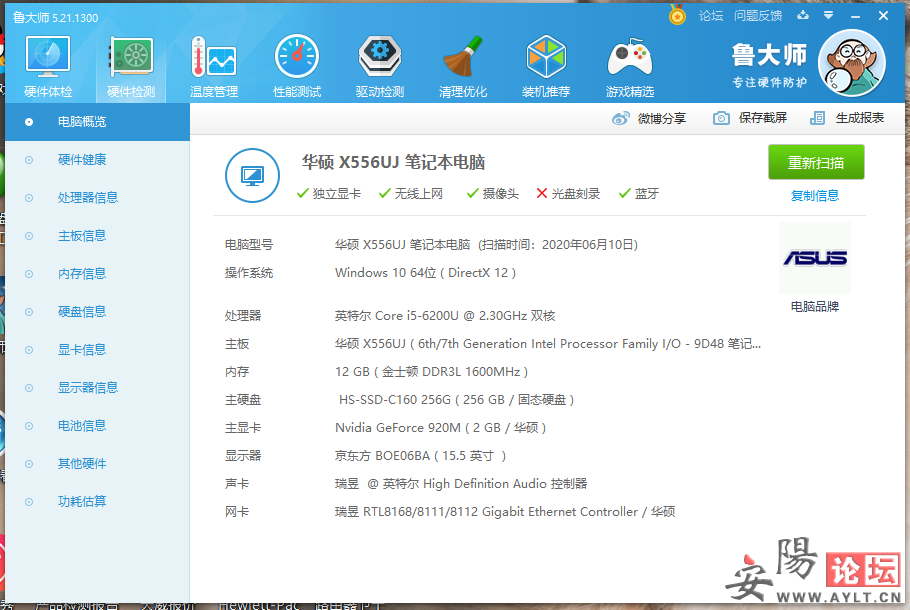
Task: Click the circular computer monitor icon
Action: [252, 175]
